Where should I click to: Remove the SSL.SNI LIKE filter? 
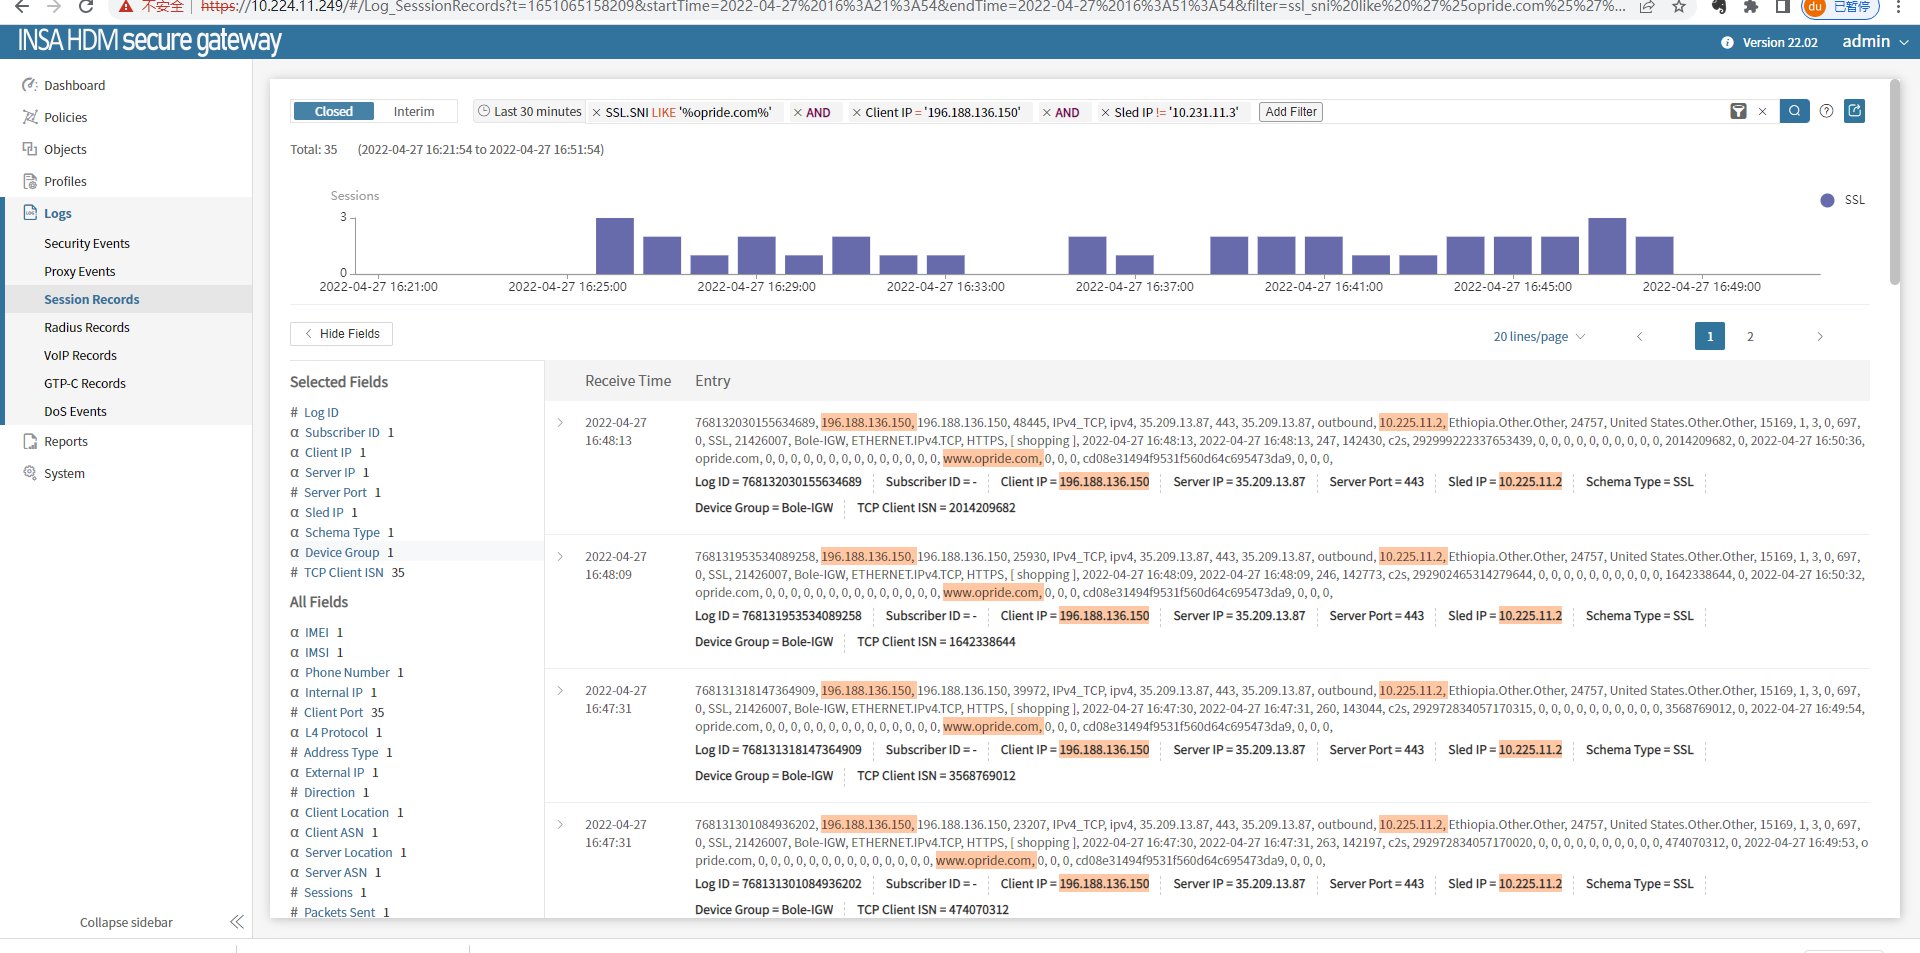(x=597, y=113)
